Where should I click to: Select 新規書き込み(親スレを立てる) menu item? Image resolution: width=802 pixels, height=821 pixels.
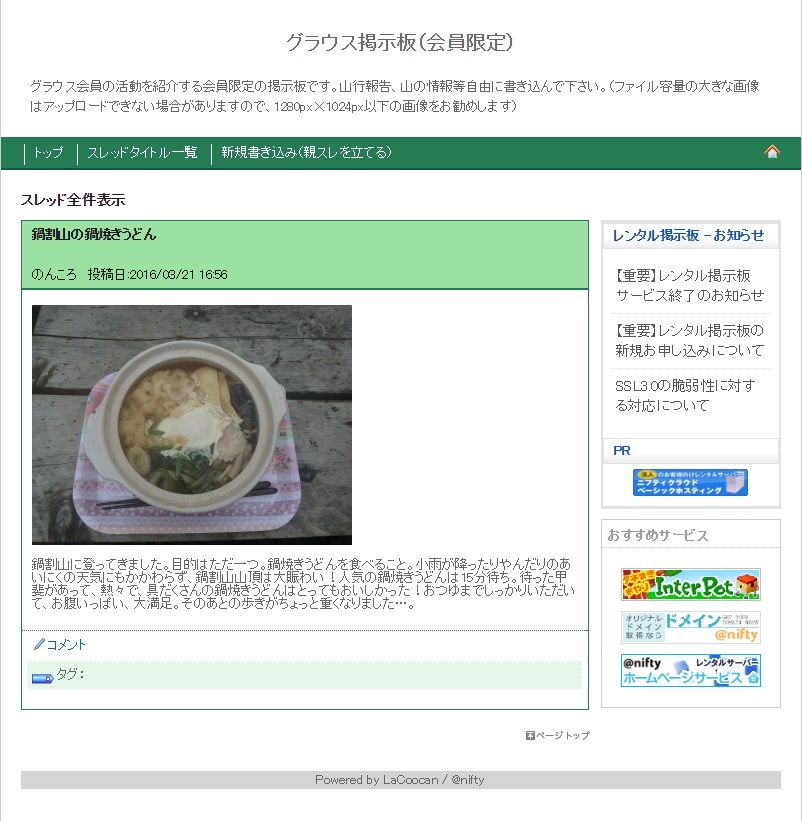click(306, 152)
